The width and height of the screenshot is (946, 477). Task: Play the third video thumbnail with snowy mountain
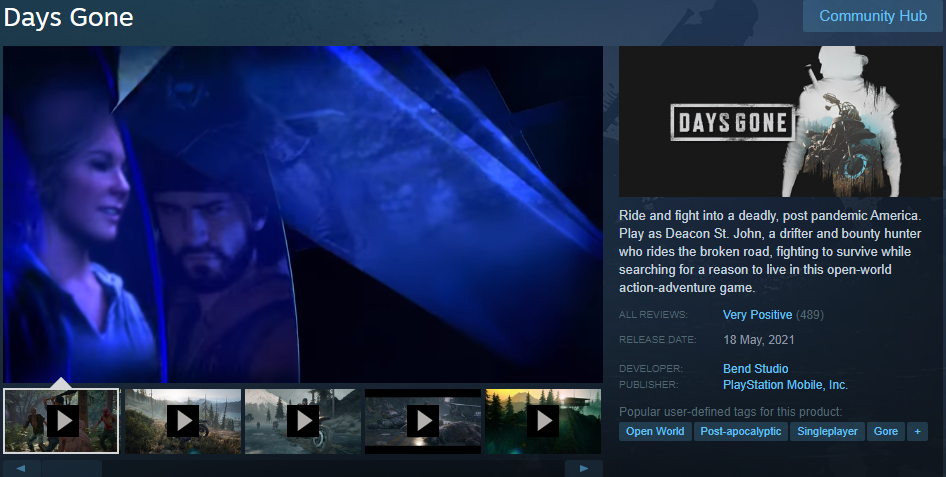pyautogui.click(x=303, y=420)
